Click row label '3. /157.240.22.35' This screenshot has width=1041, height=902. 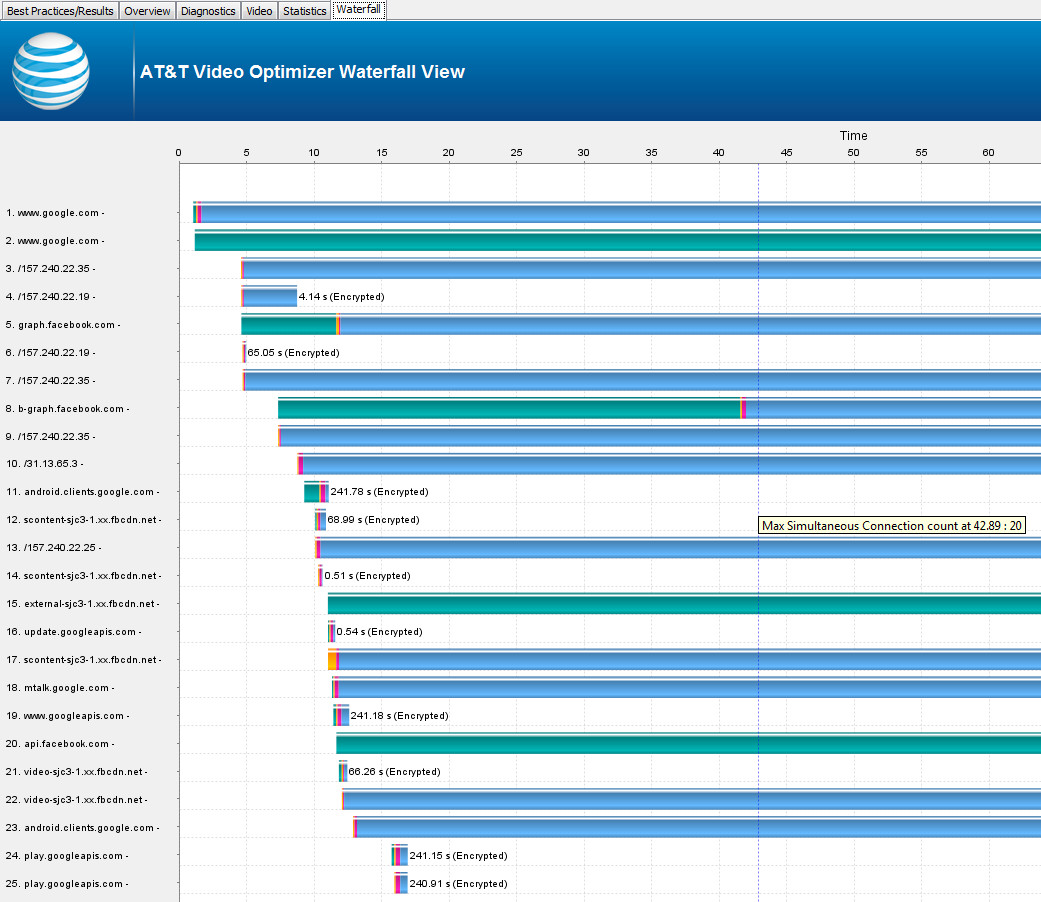50,269
